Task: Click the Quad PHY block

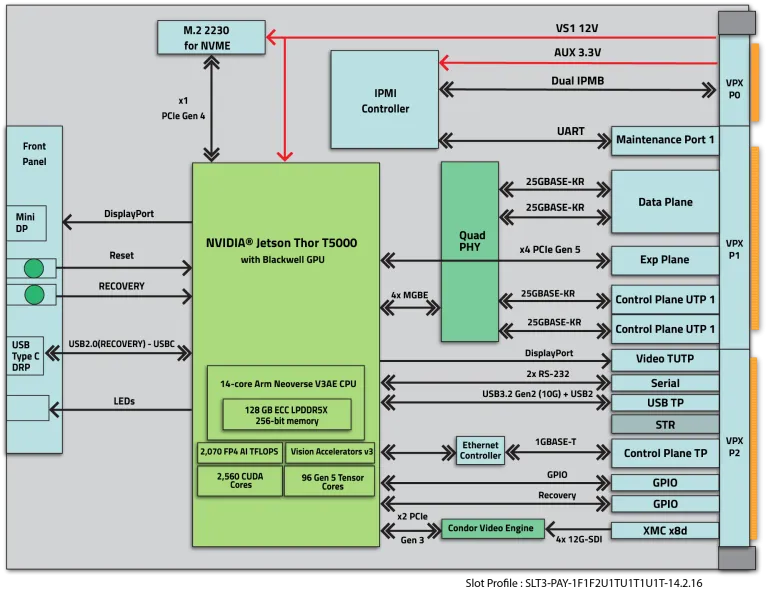Action: point(470,252)
